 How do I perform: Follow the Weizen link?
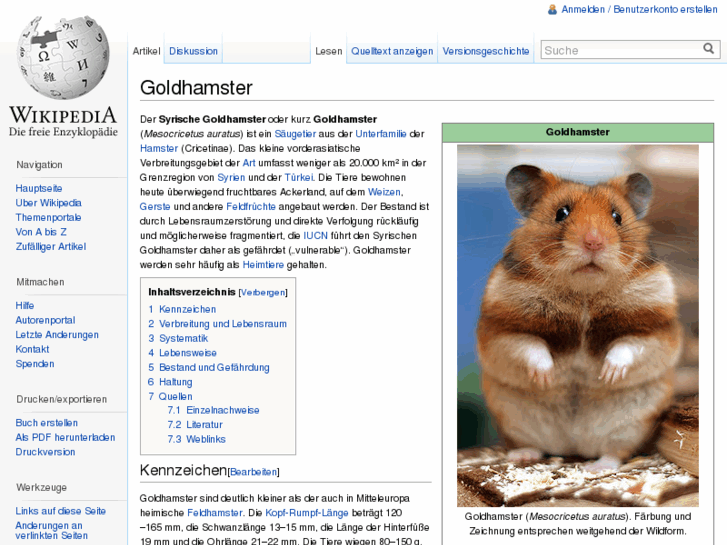pyautogui.click(x=384, y=192)
